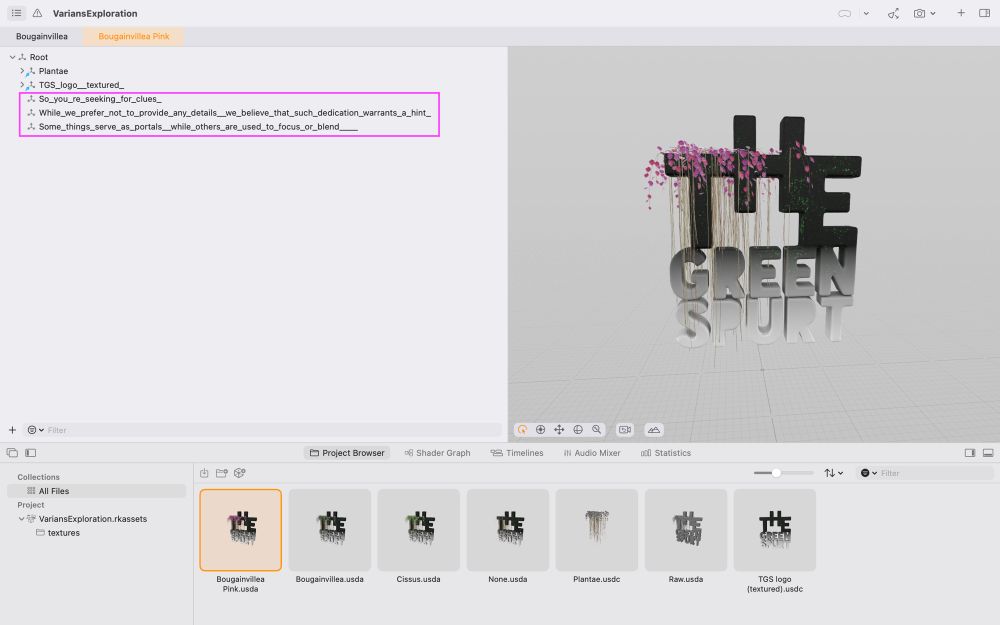Click the crosshair target tool in viewport toolbar
Viewport: 1000px width, 625px height.
point(541,430)
